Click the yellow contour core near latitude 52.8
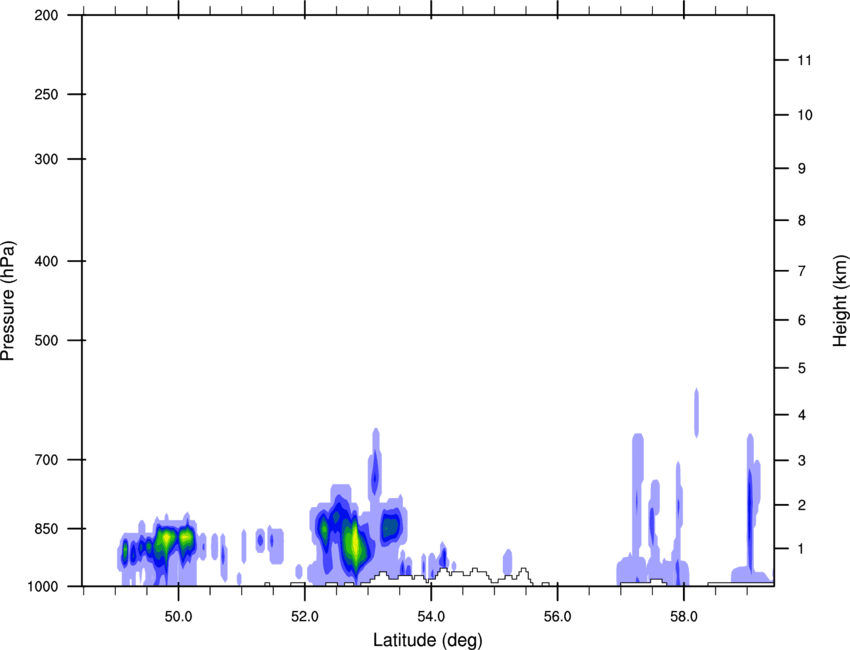Screen dimensions: 850x650 coord(355,544)
